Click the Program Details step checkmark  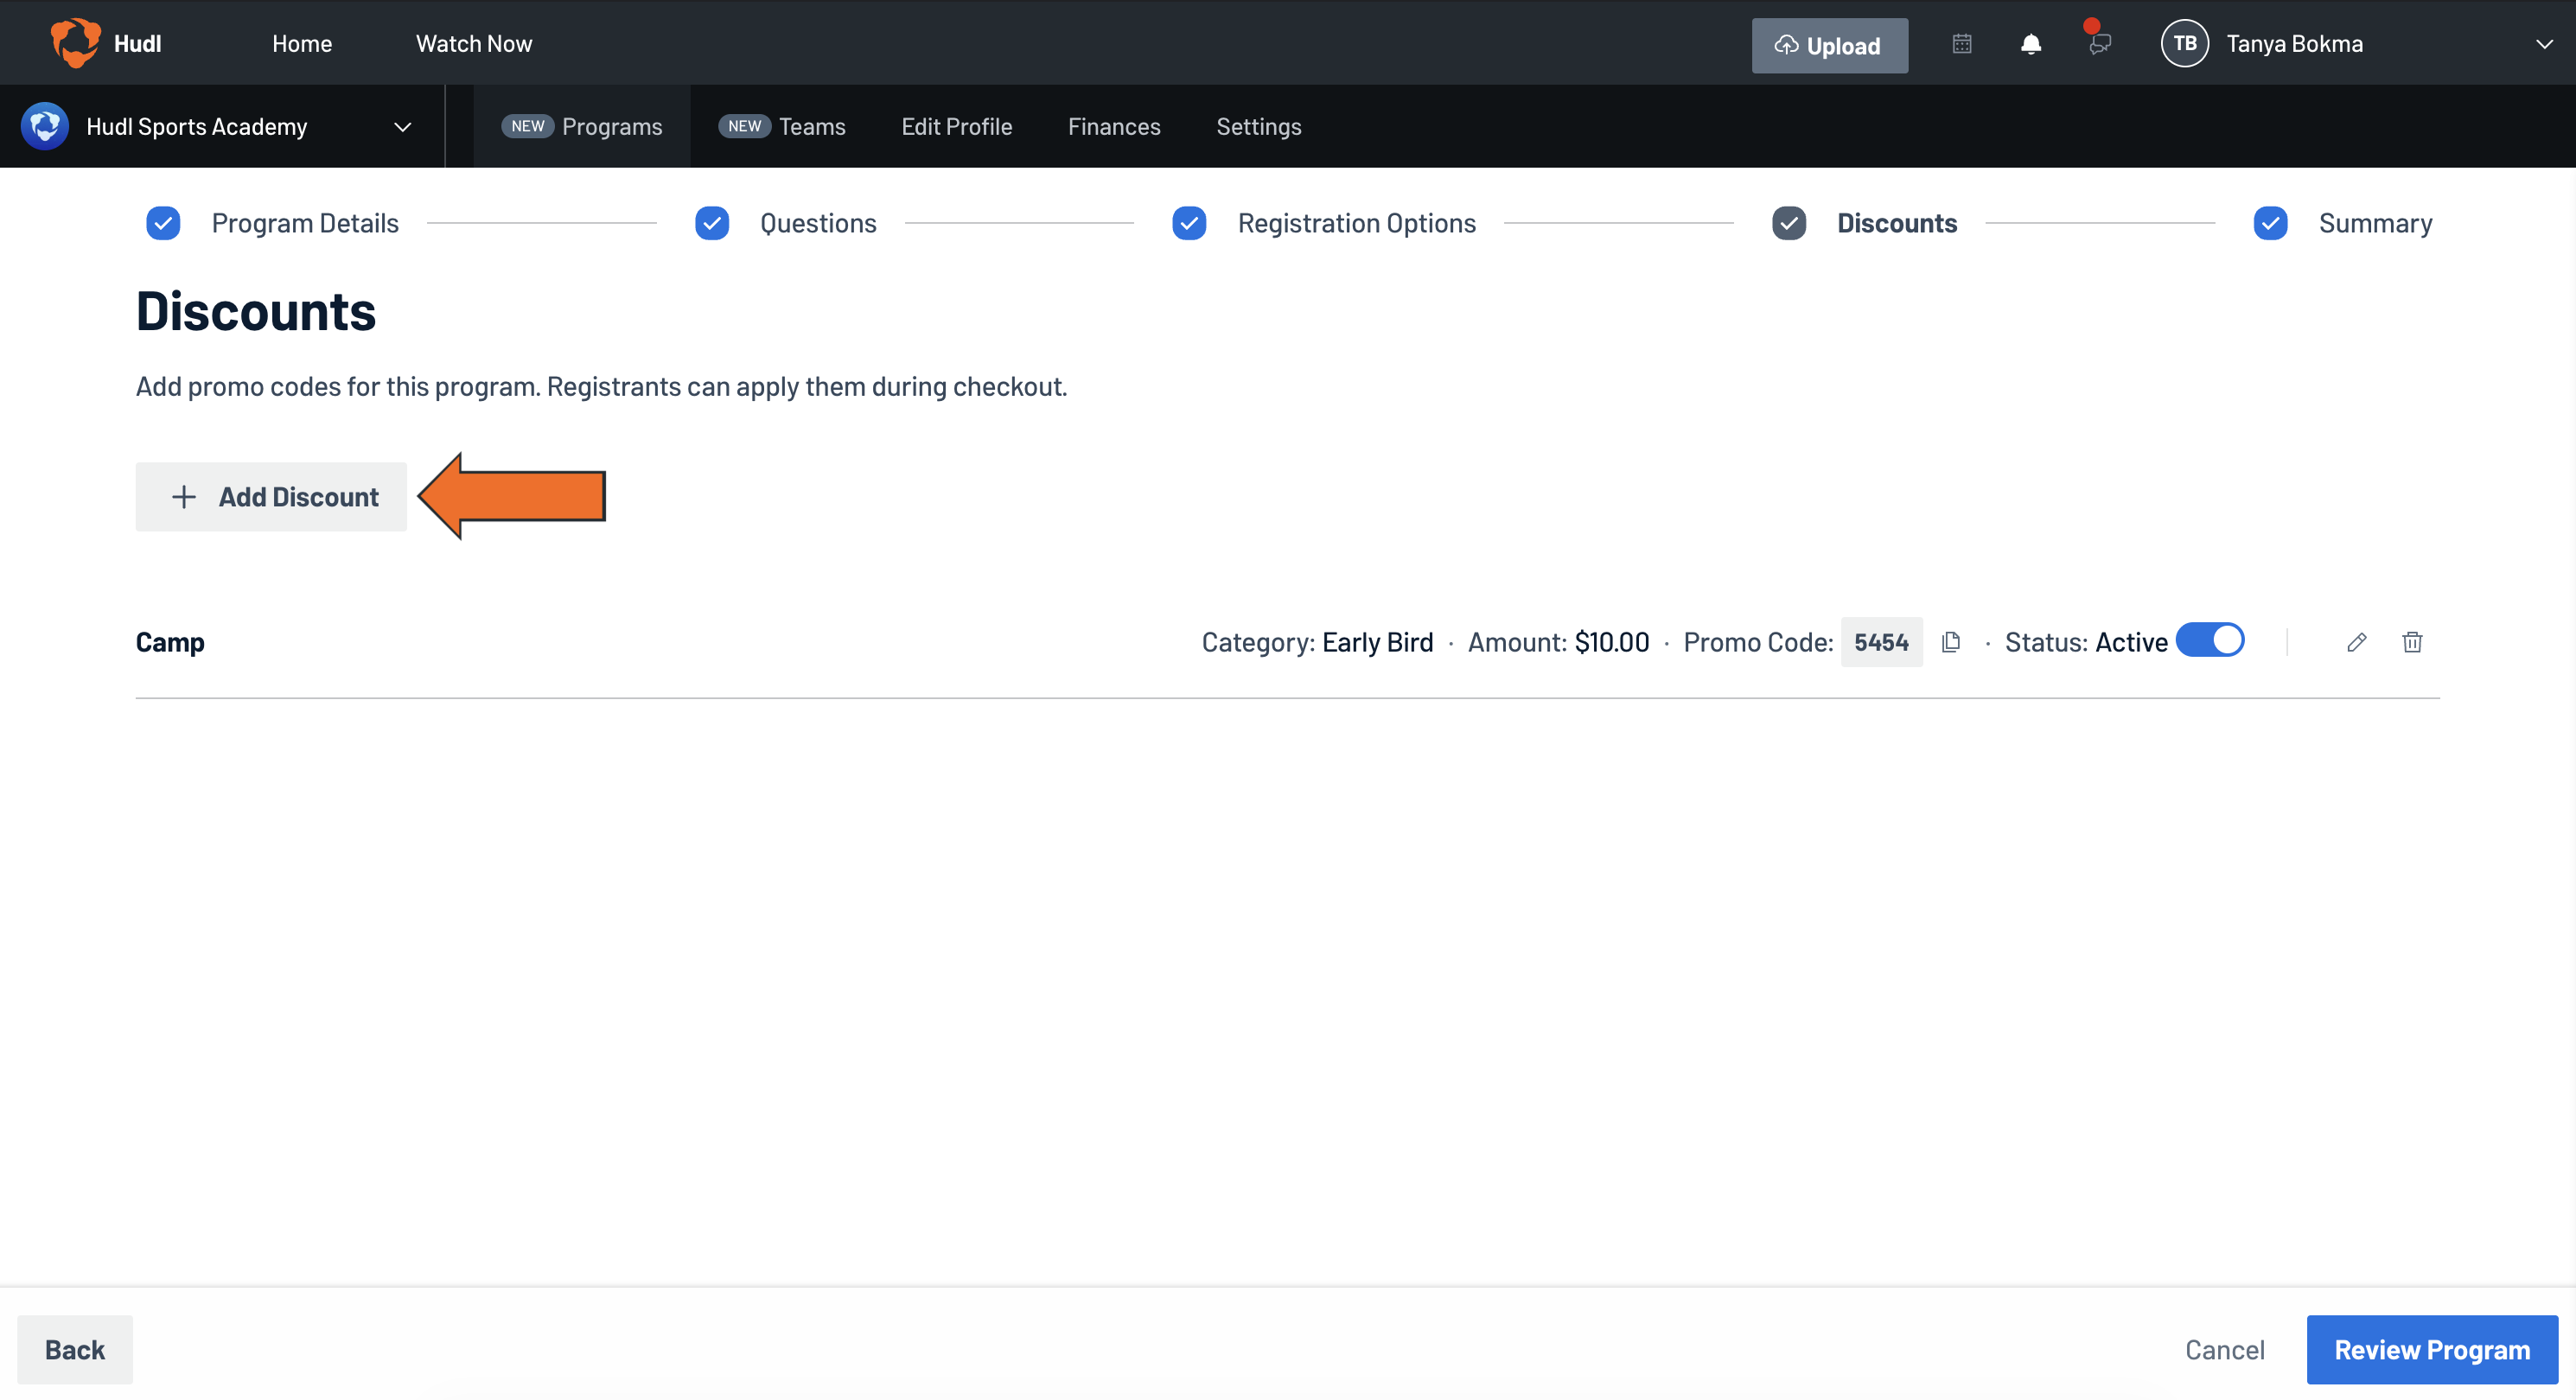click(163, 223)
